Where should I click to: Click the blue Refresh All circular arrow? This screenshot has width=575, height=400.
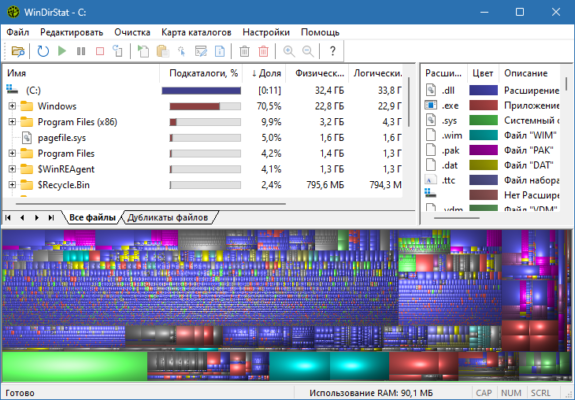(43, 51)
